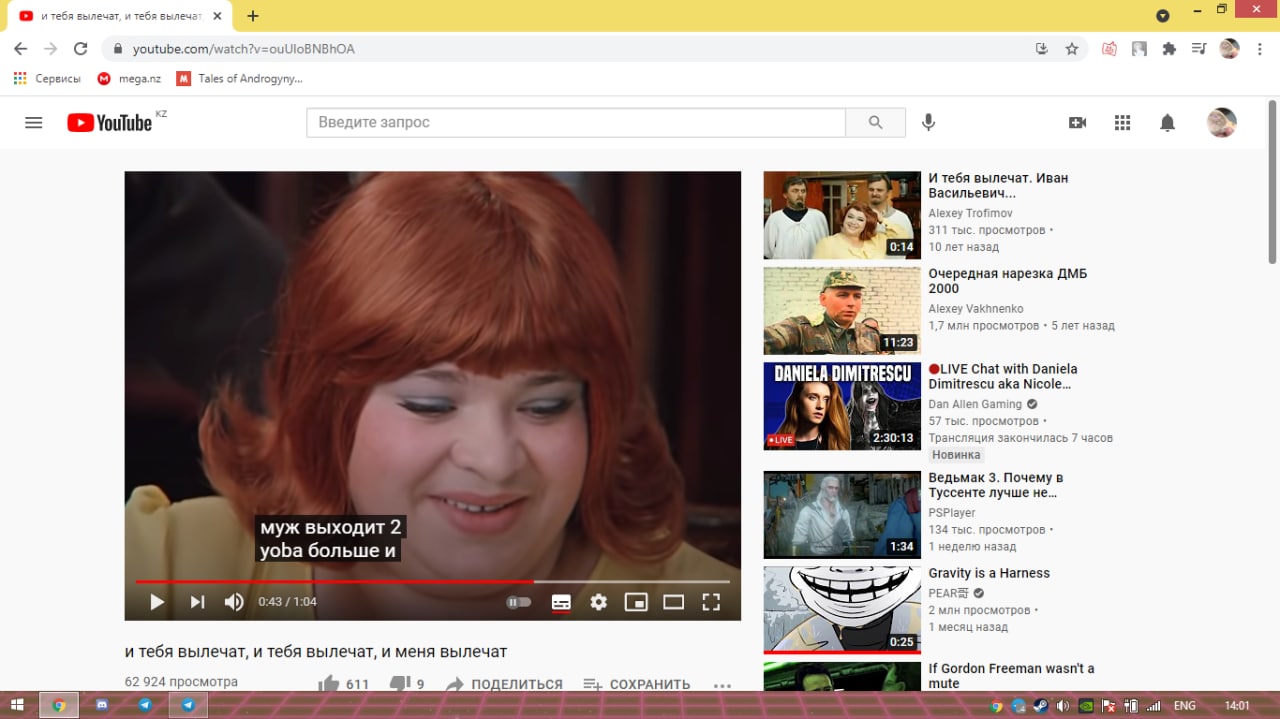
Task: Open thumbnail of Иван Васильевич video
Action: 842,215
